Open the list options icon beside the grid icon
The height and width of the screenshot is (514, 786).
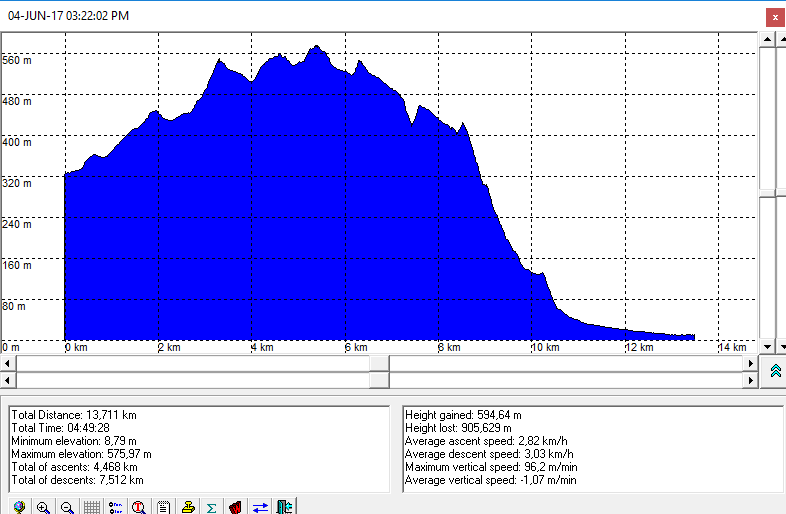pyautogui.click(x=115, y=507)
